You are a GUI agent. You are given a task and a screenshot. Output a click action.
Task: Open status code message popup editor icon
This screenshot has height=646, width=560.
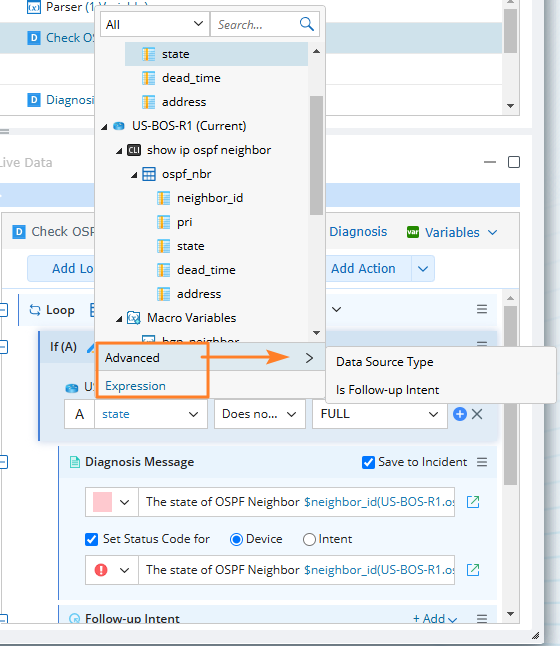click(x=473, y=570)
